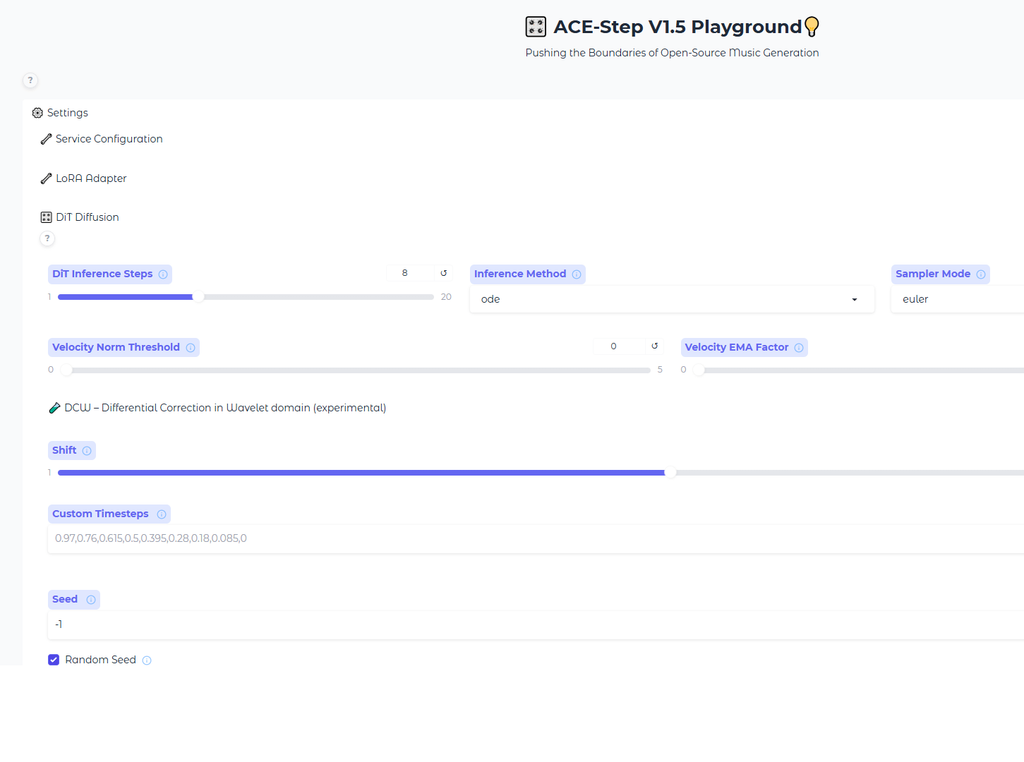1024x762 pixels.
Task: Click the info icon beside Sampler Mode
Action: [981, 274]
